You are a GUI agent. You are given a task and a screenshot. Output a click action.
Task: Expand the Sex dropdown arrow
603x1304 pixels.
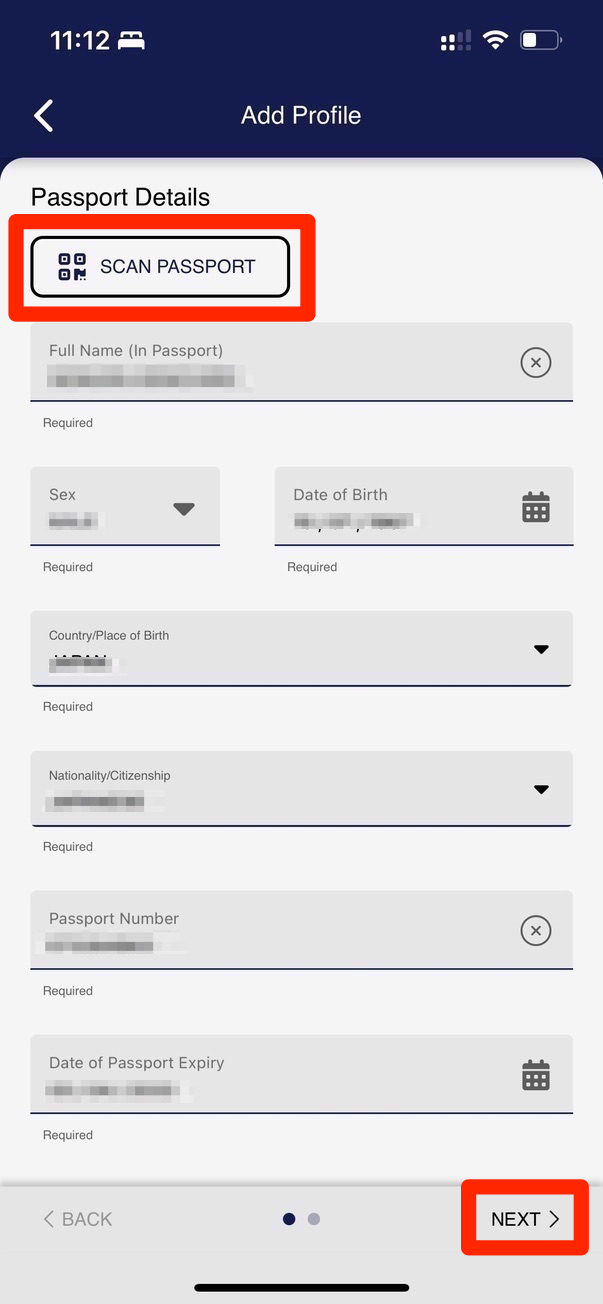183,508
